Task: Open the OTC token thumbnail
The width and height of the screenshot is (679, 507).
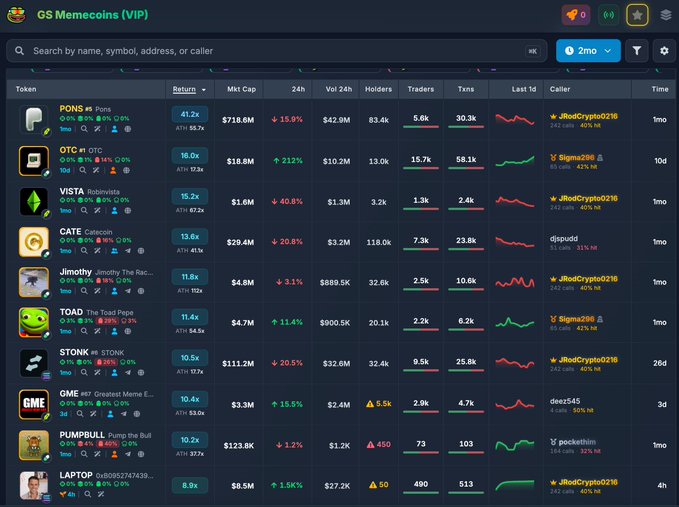Action: (x=34, y=161)
